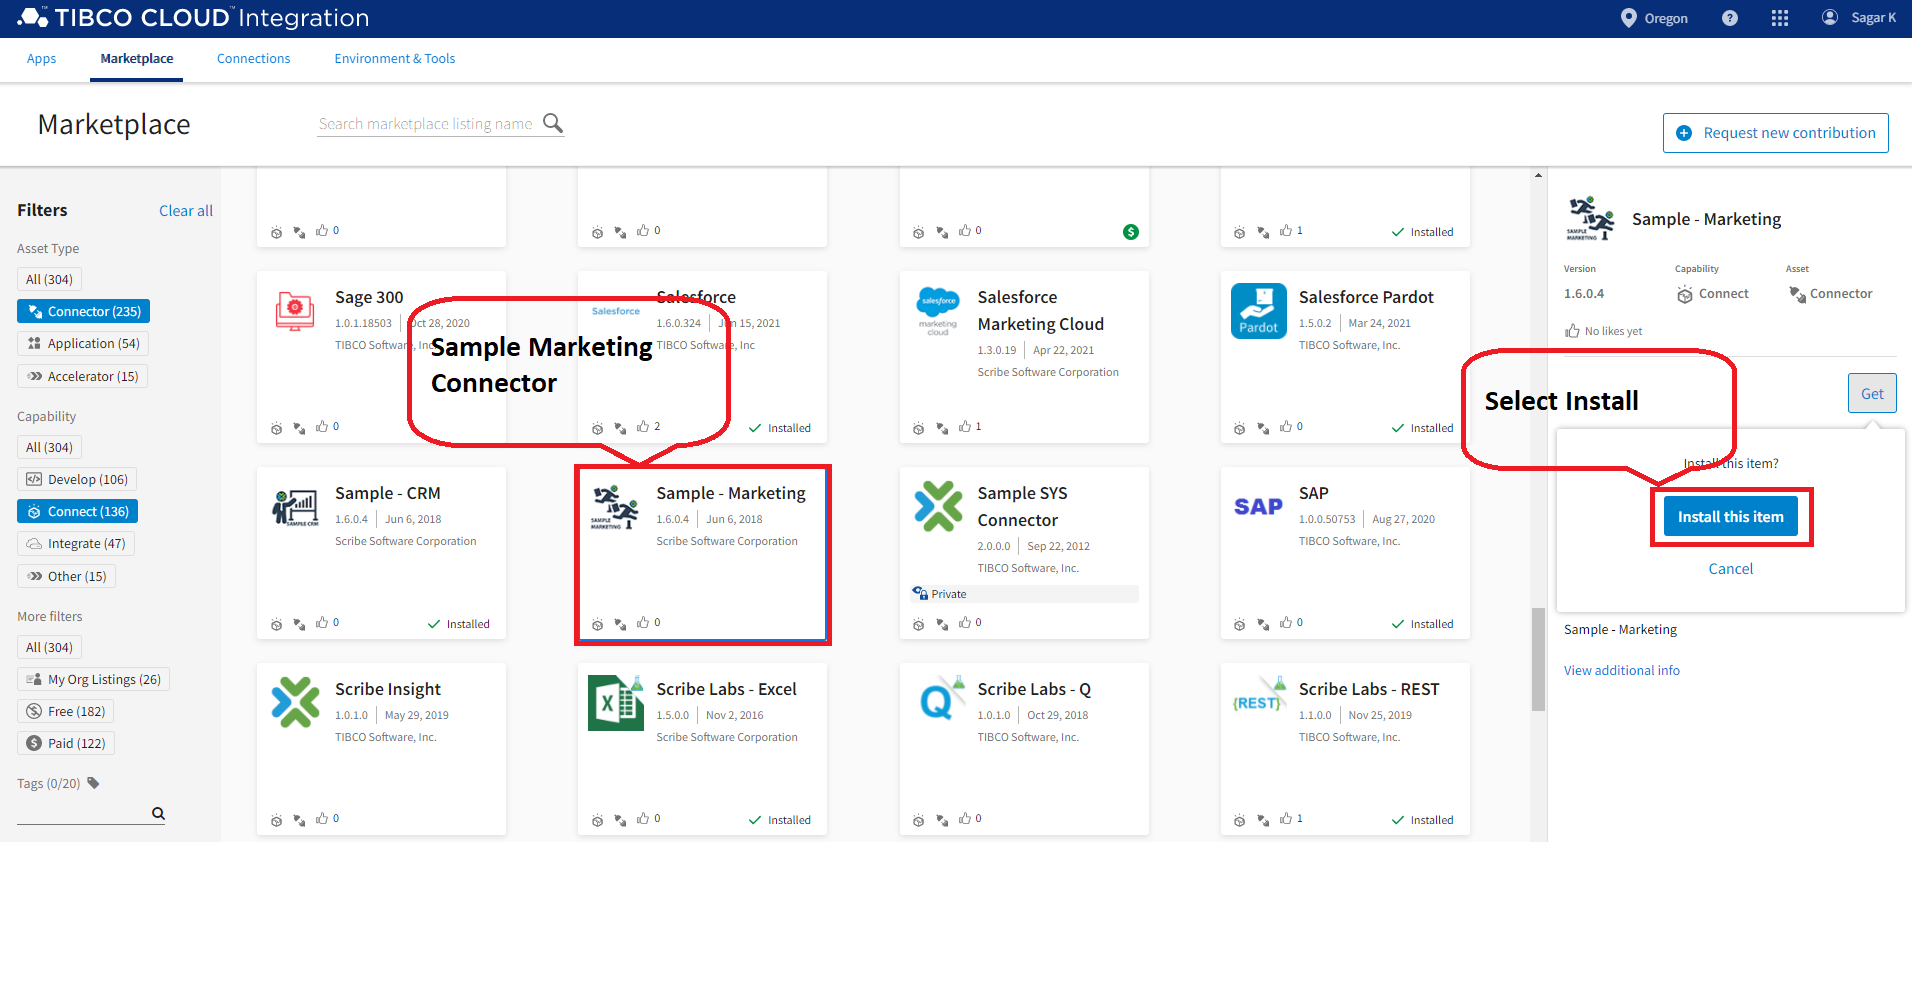Click the Sample - CRM card logo
The width and height of the screenshot is (1920, 1003).
295,507
